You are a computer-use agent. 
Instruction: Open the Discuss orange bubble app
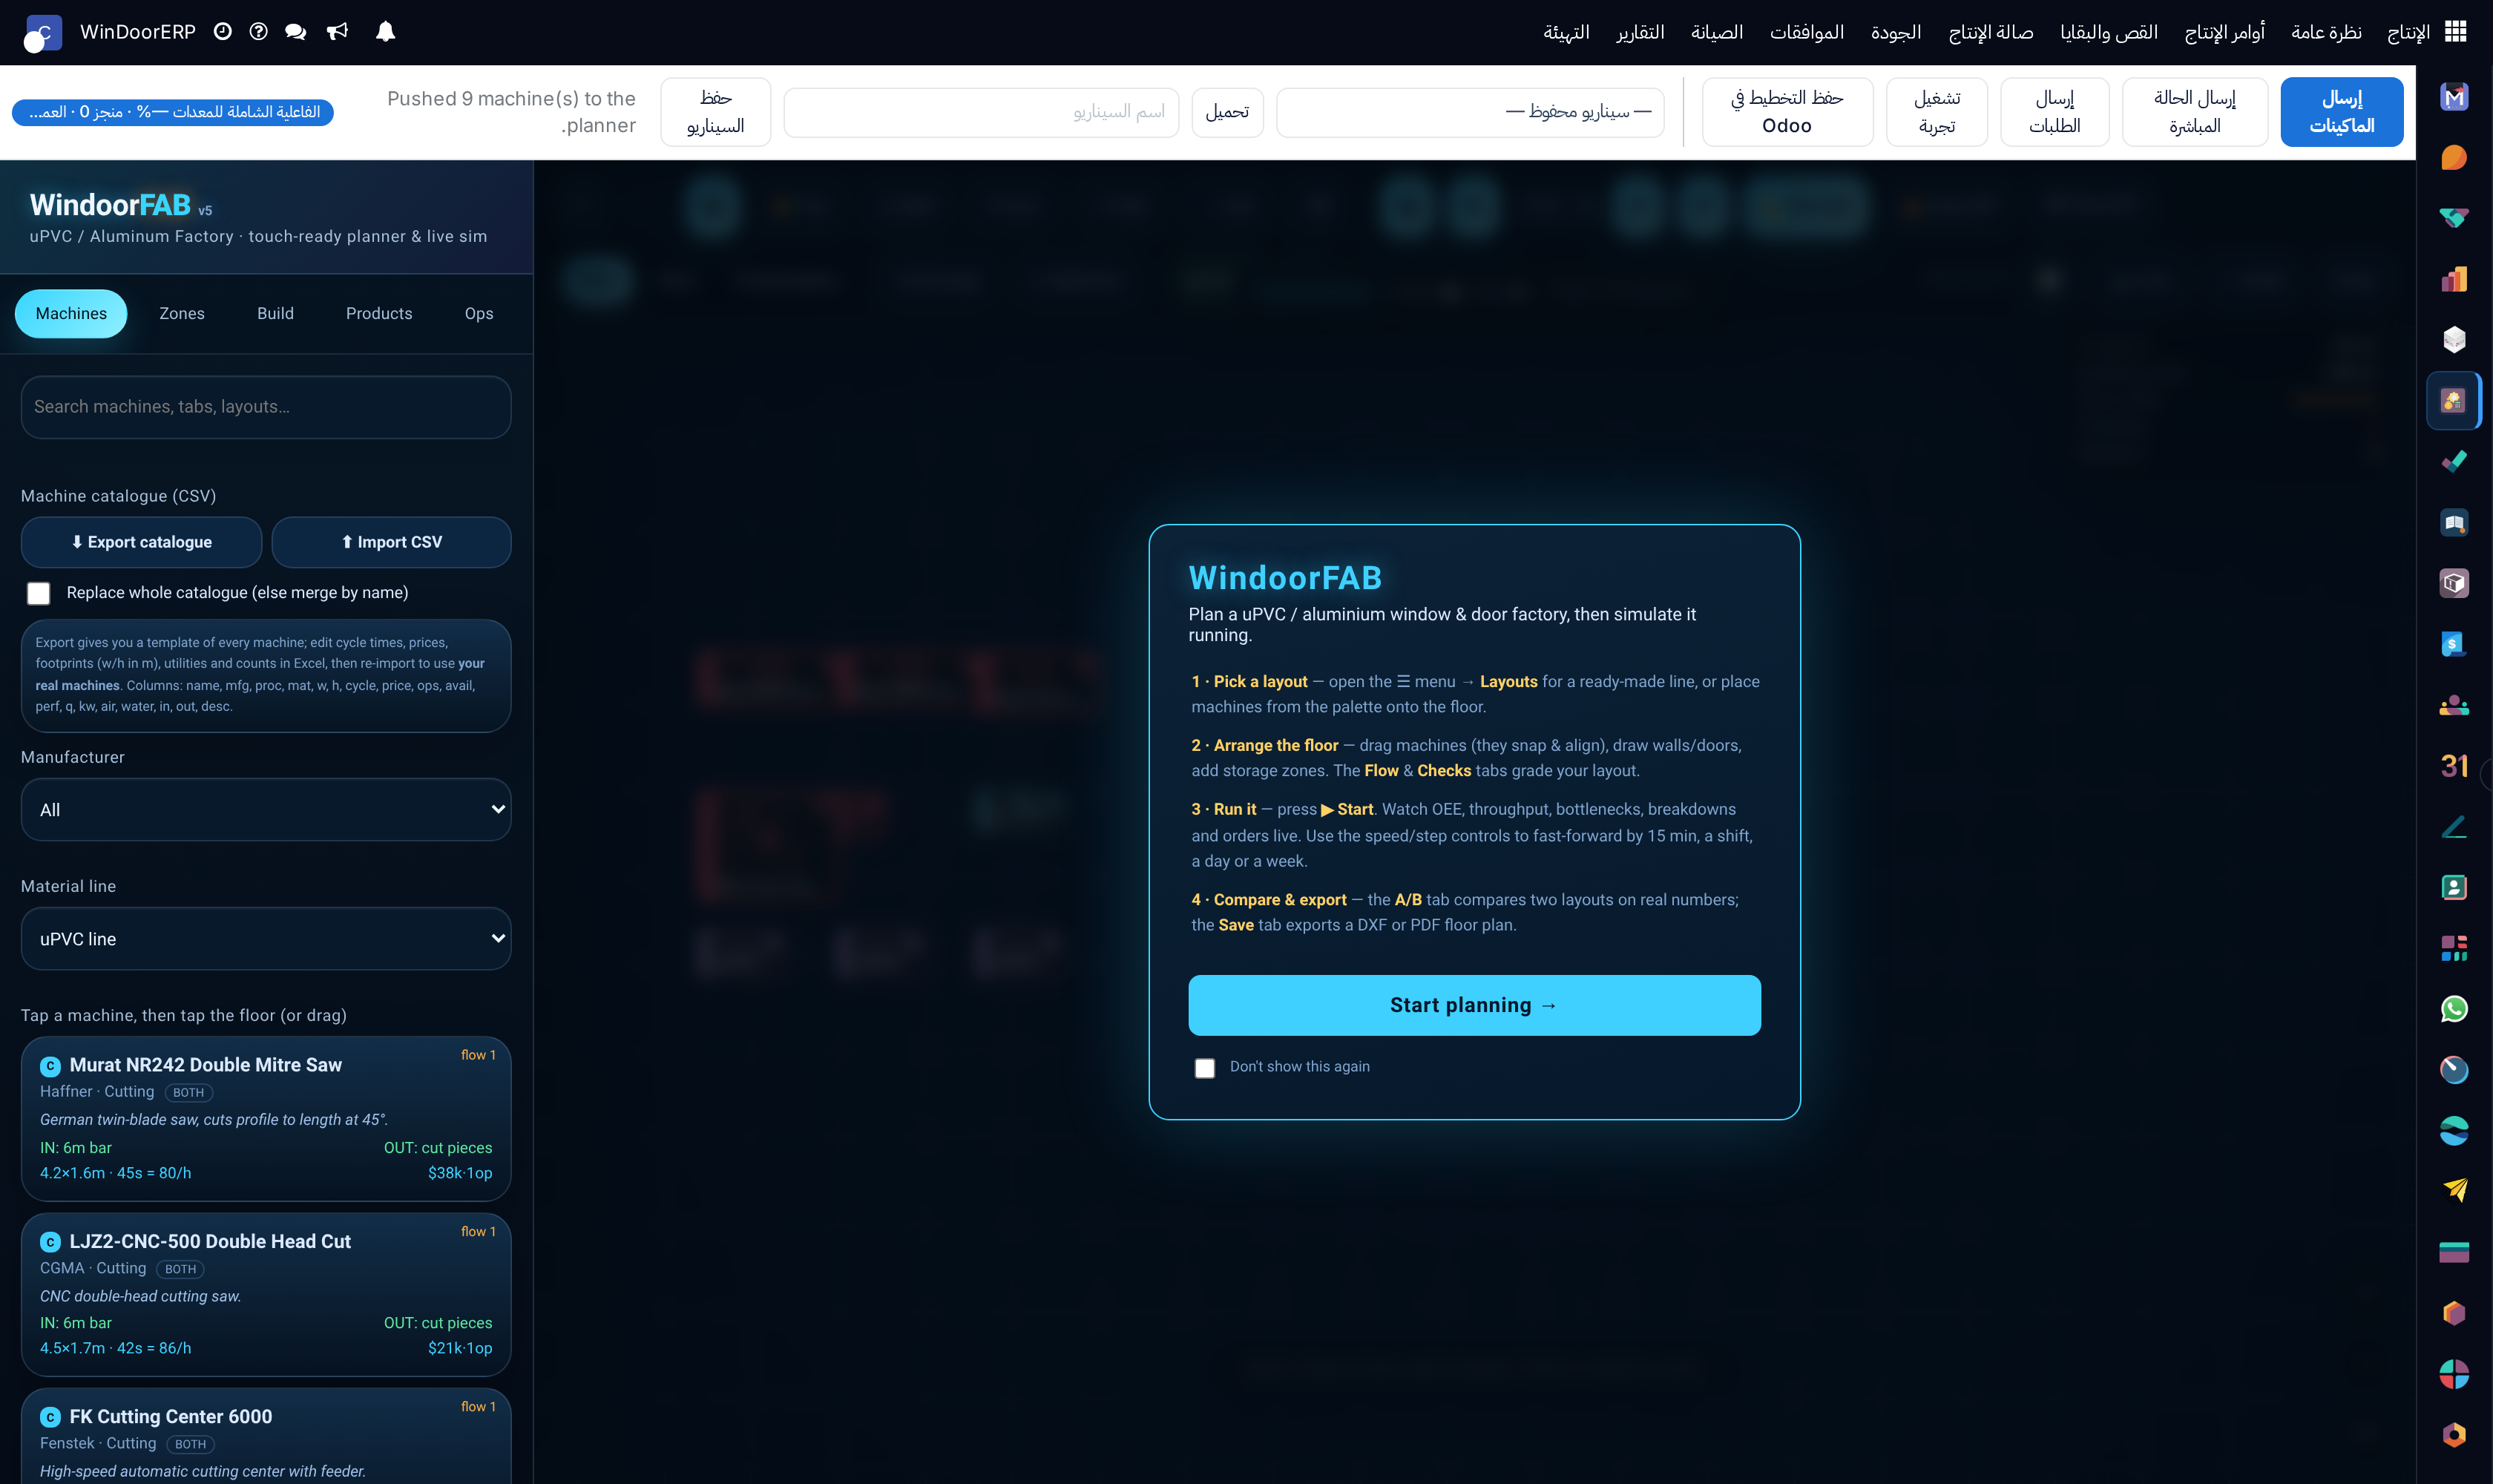coord(2454,158)
